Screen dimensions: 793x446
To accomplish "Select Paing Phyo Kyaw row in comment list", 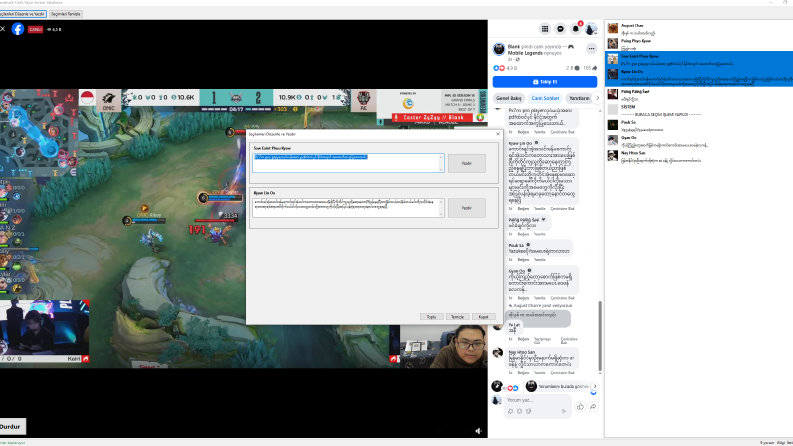I will point(699,43).
